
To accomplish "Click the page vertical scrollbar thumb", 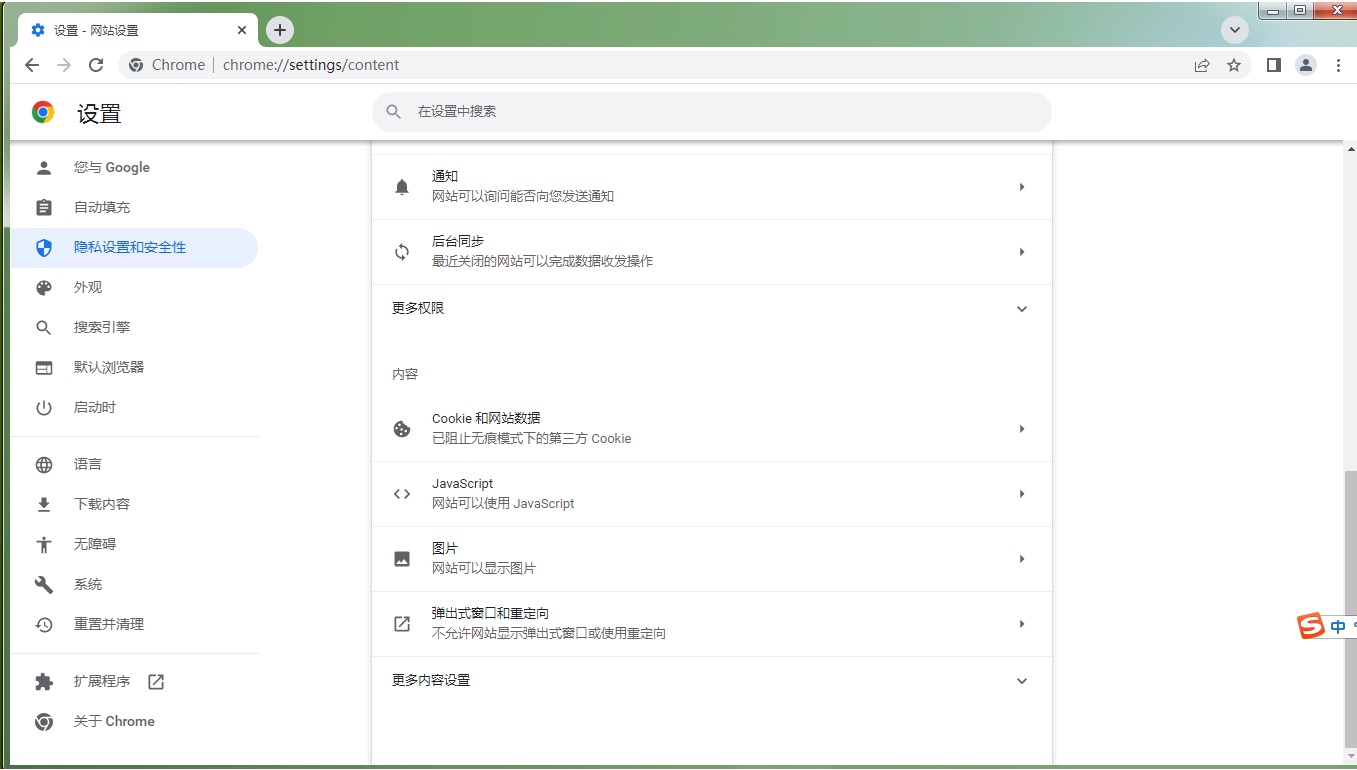I will [x=1350, y=610].
